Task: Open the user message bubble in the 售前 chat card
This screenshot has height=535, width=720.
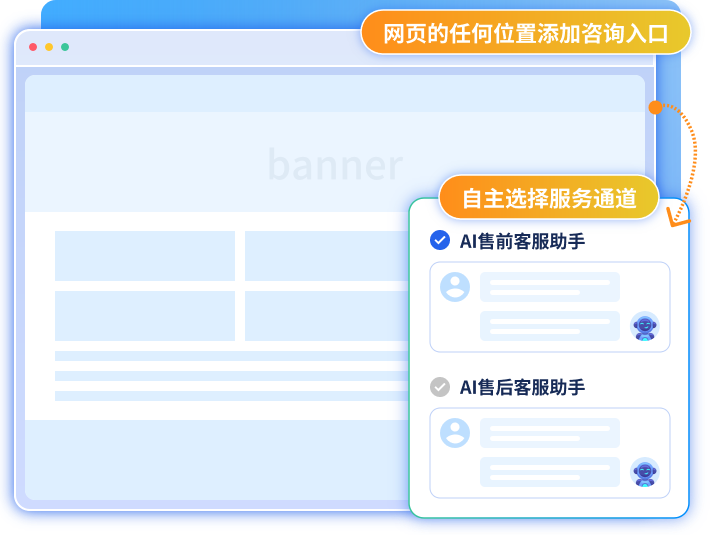Action: tap(549, 287)
